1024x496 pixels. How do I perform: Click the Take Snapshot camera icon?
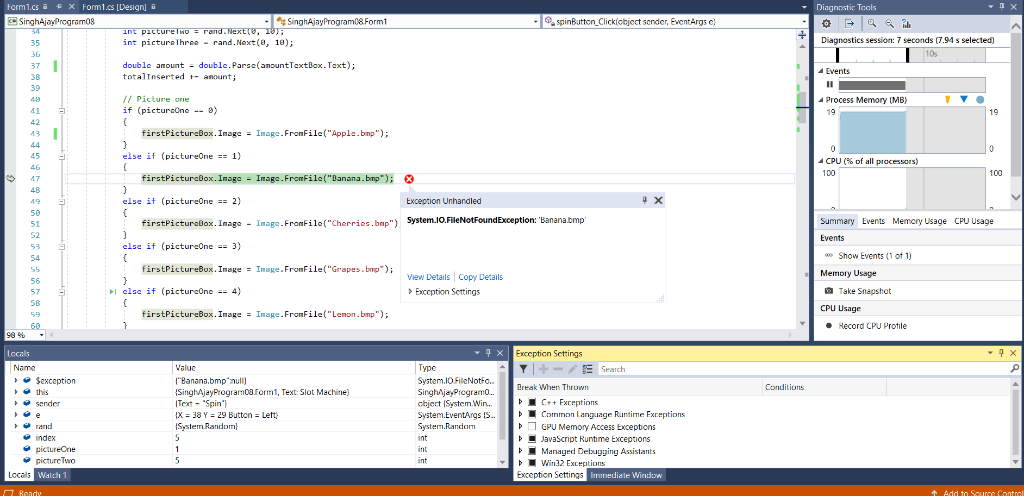(829, 291)
